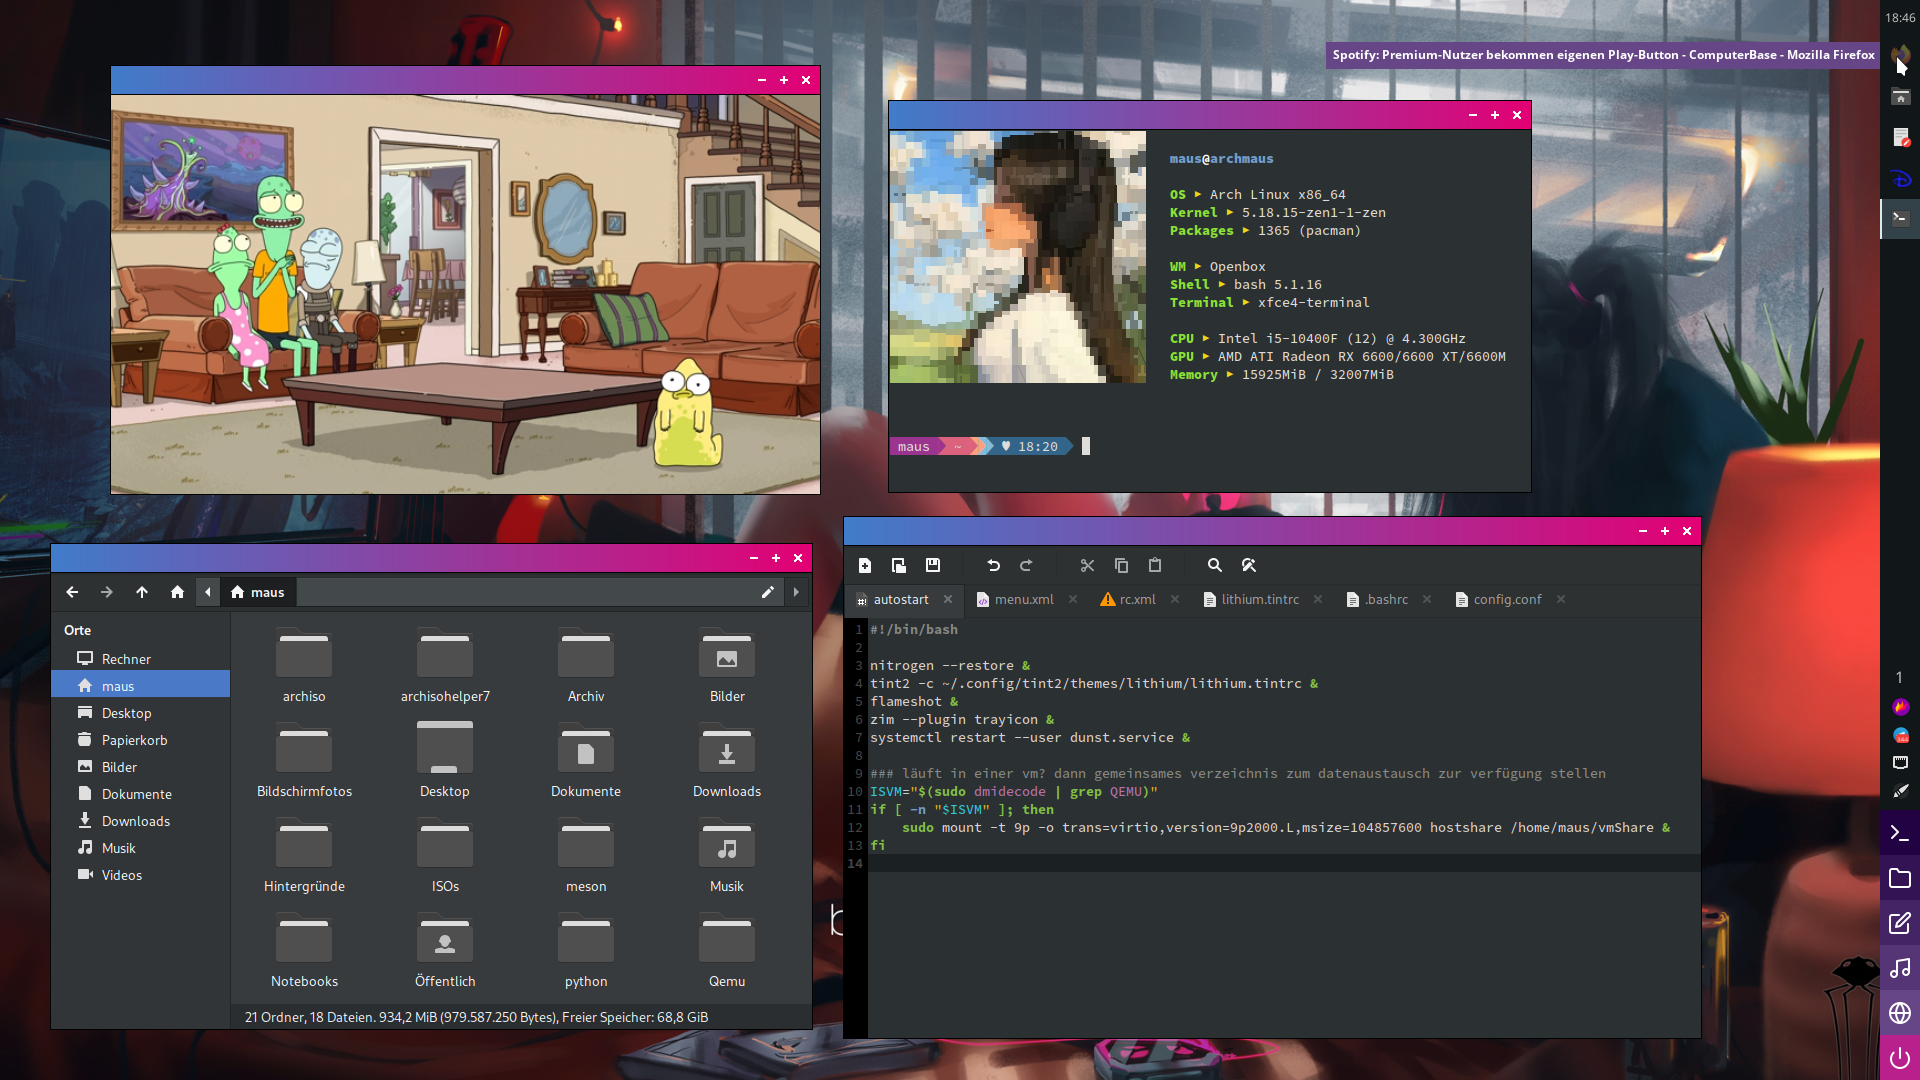Switch to the lithium.tintrc tab
1920x1080 pixels.
[1259, 600]
